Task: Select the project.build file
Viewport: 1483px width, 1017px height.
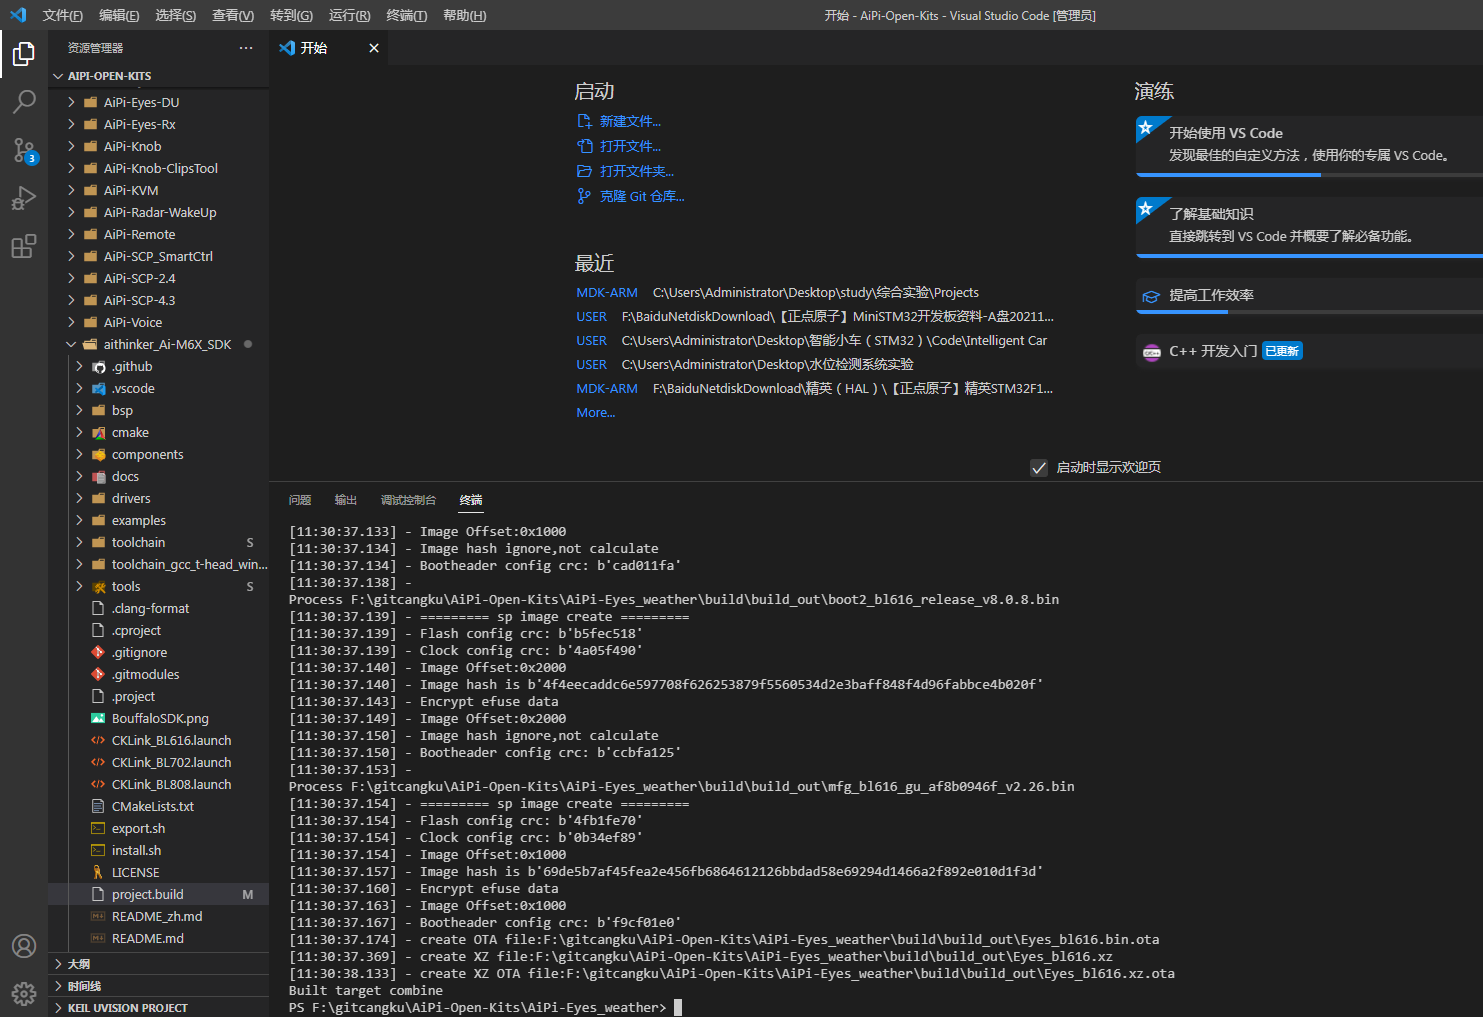Action: 158,894
